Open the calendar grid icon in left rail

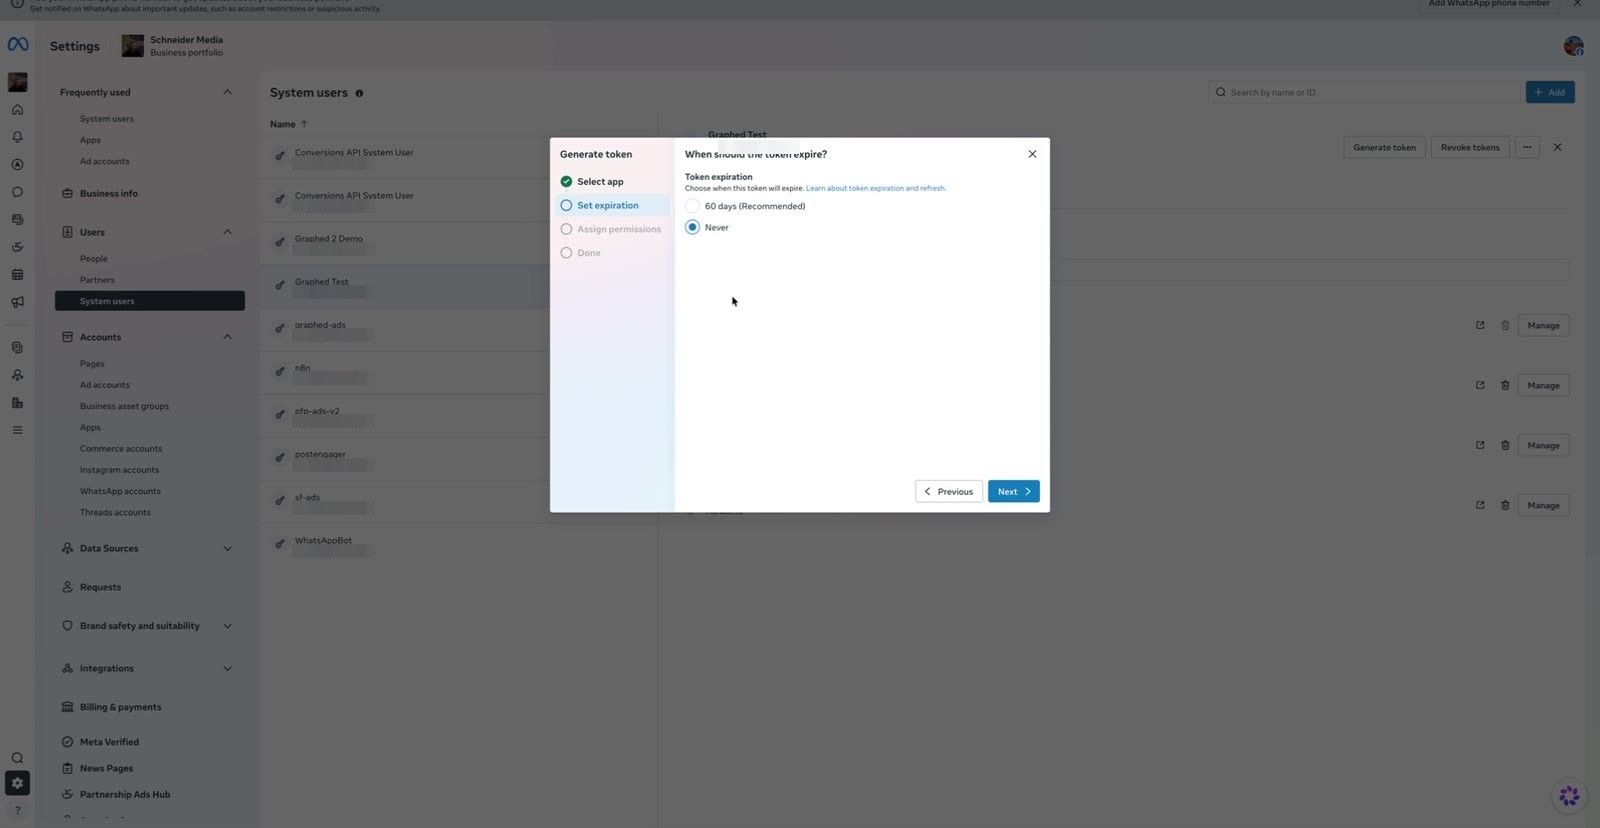[17, 274]
